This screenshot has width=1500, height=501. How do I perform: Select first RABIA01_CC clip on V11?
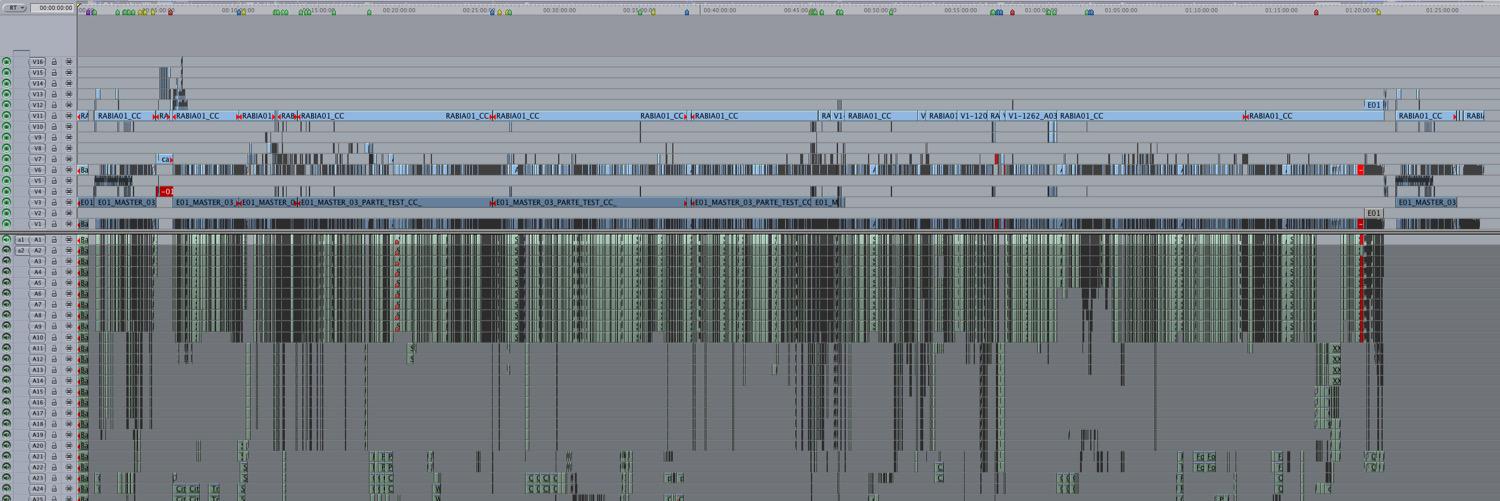(x=123, y=116)
